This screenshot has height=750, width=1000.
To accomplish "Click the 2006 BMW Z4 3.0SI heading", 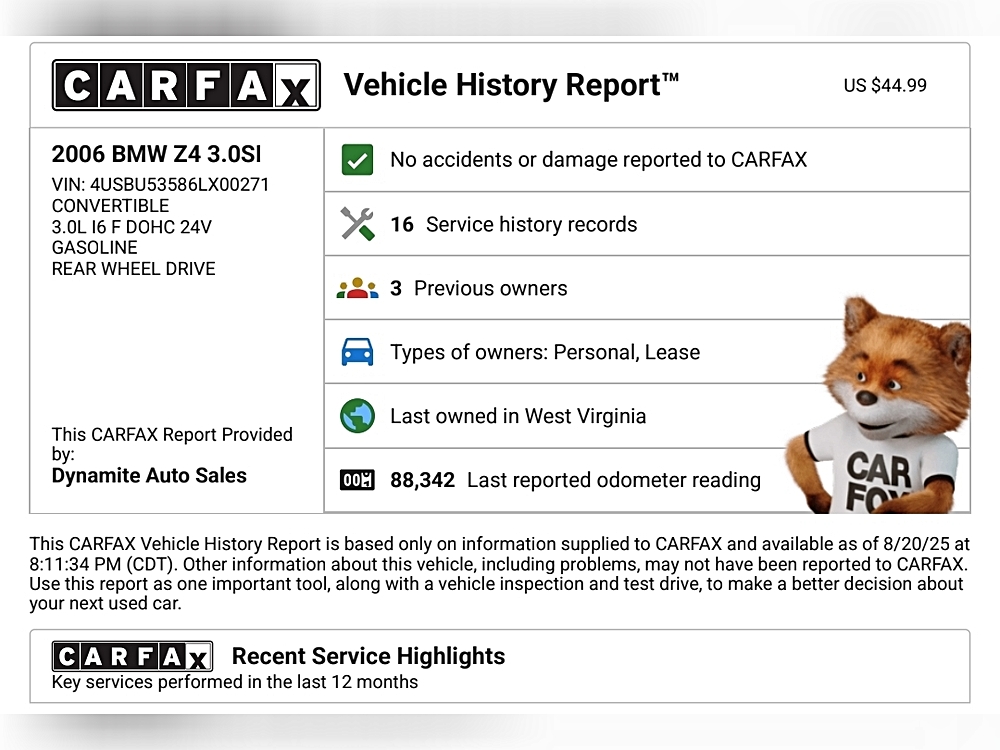I will coord(156,154).
